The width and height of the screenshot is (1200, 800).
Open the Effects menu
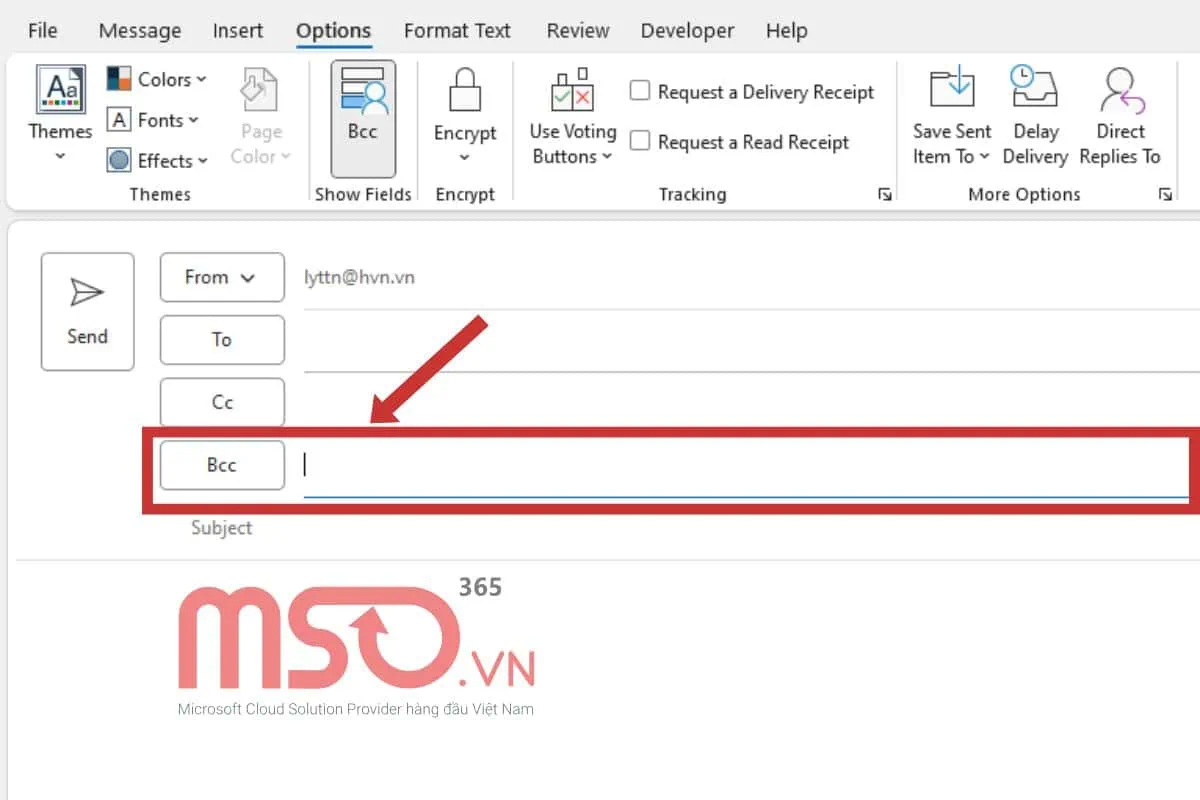coord(158,160)
